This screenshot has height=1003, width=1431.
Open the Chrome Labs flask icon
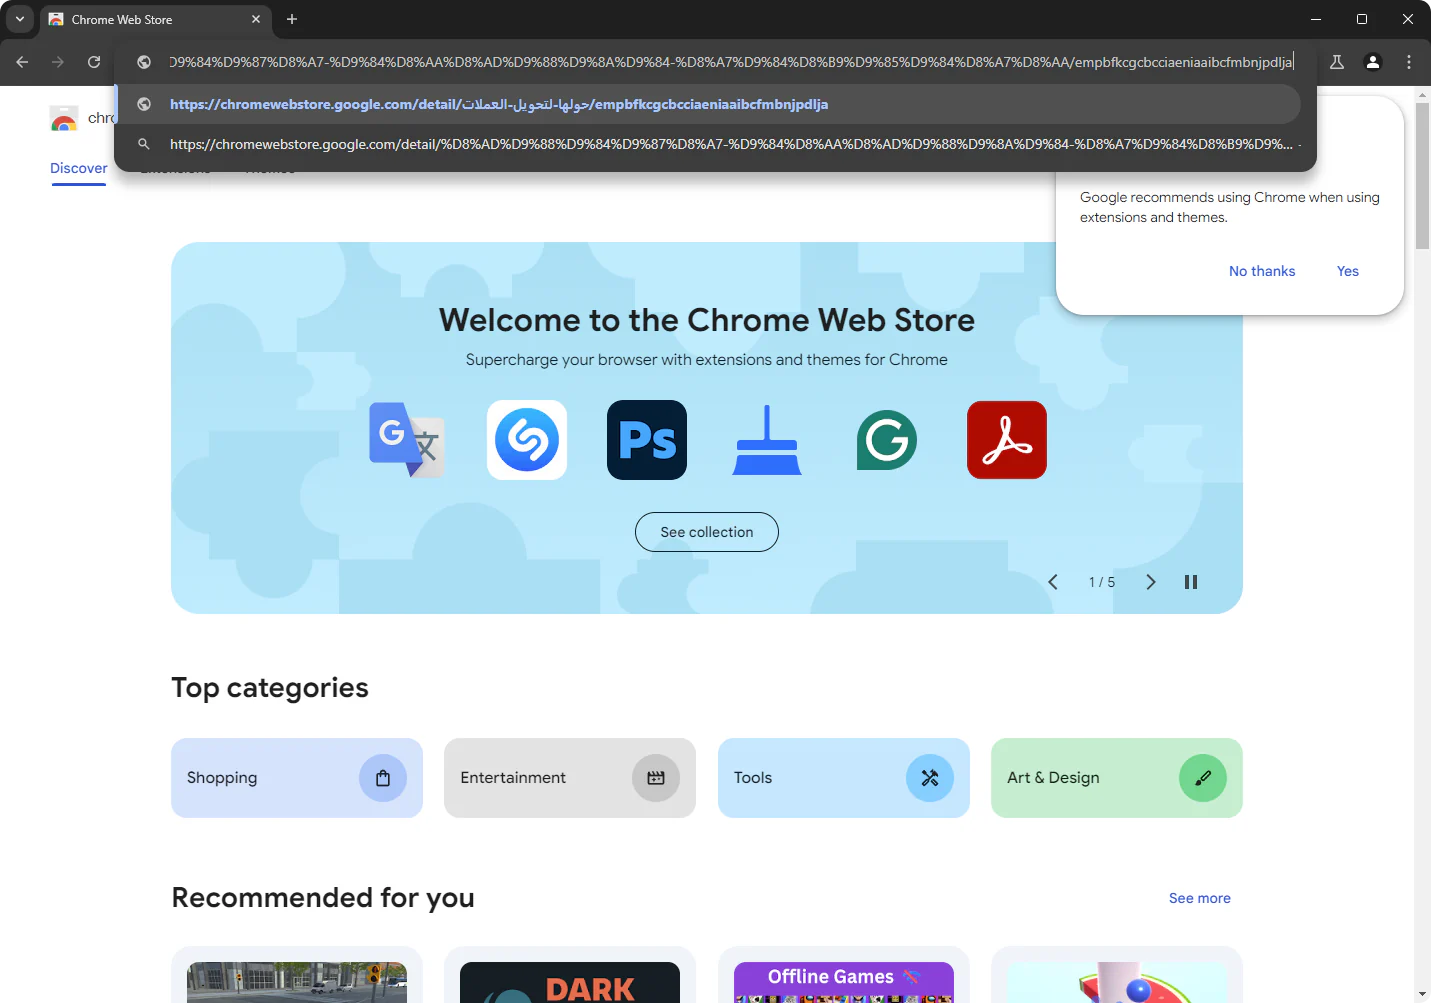[x=1337, y=62]
